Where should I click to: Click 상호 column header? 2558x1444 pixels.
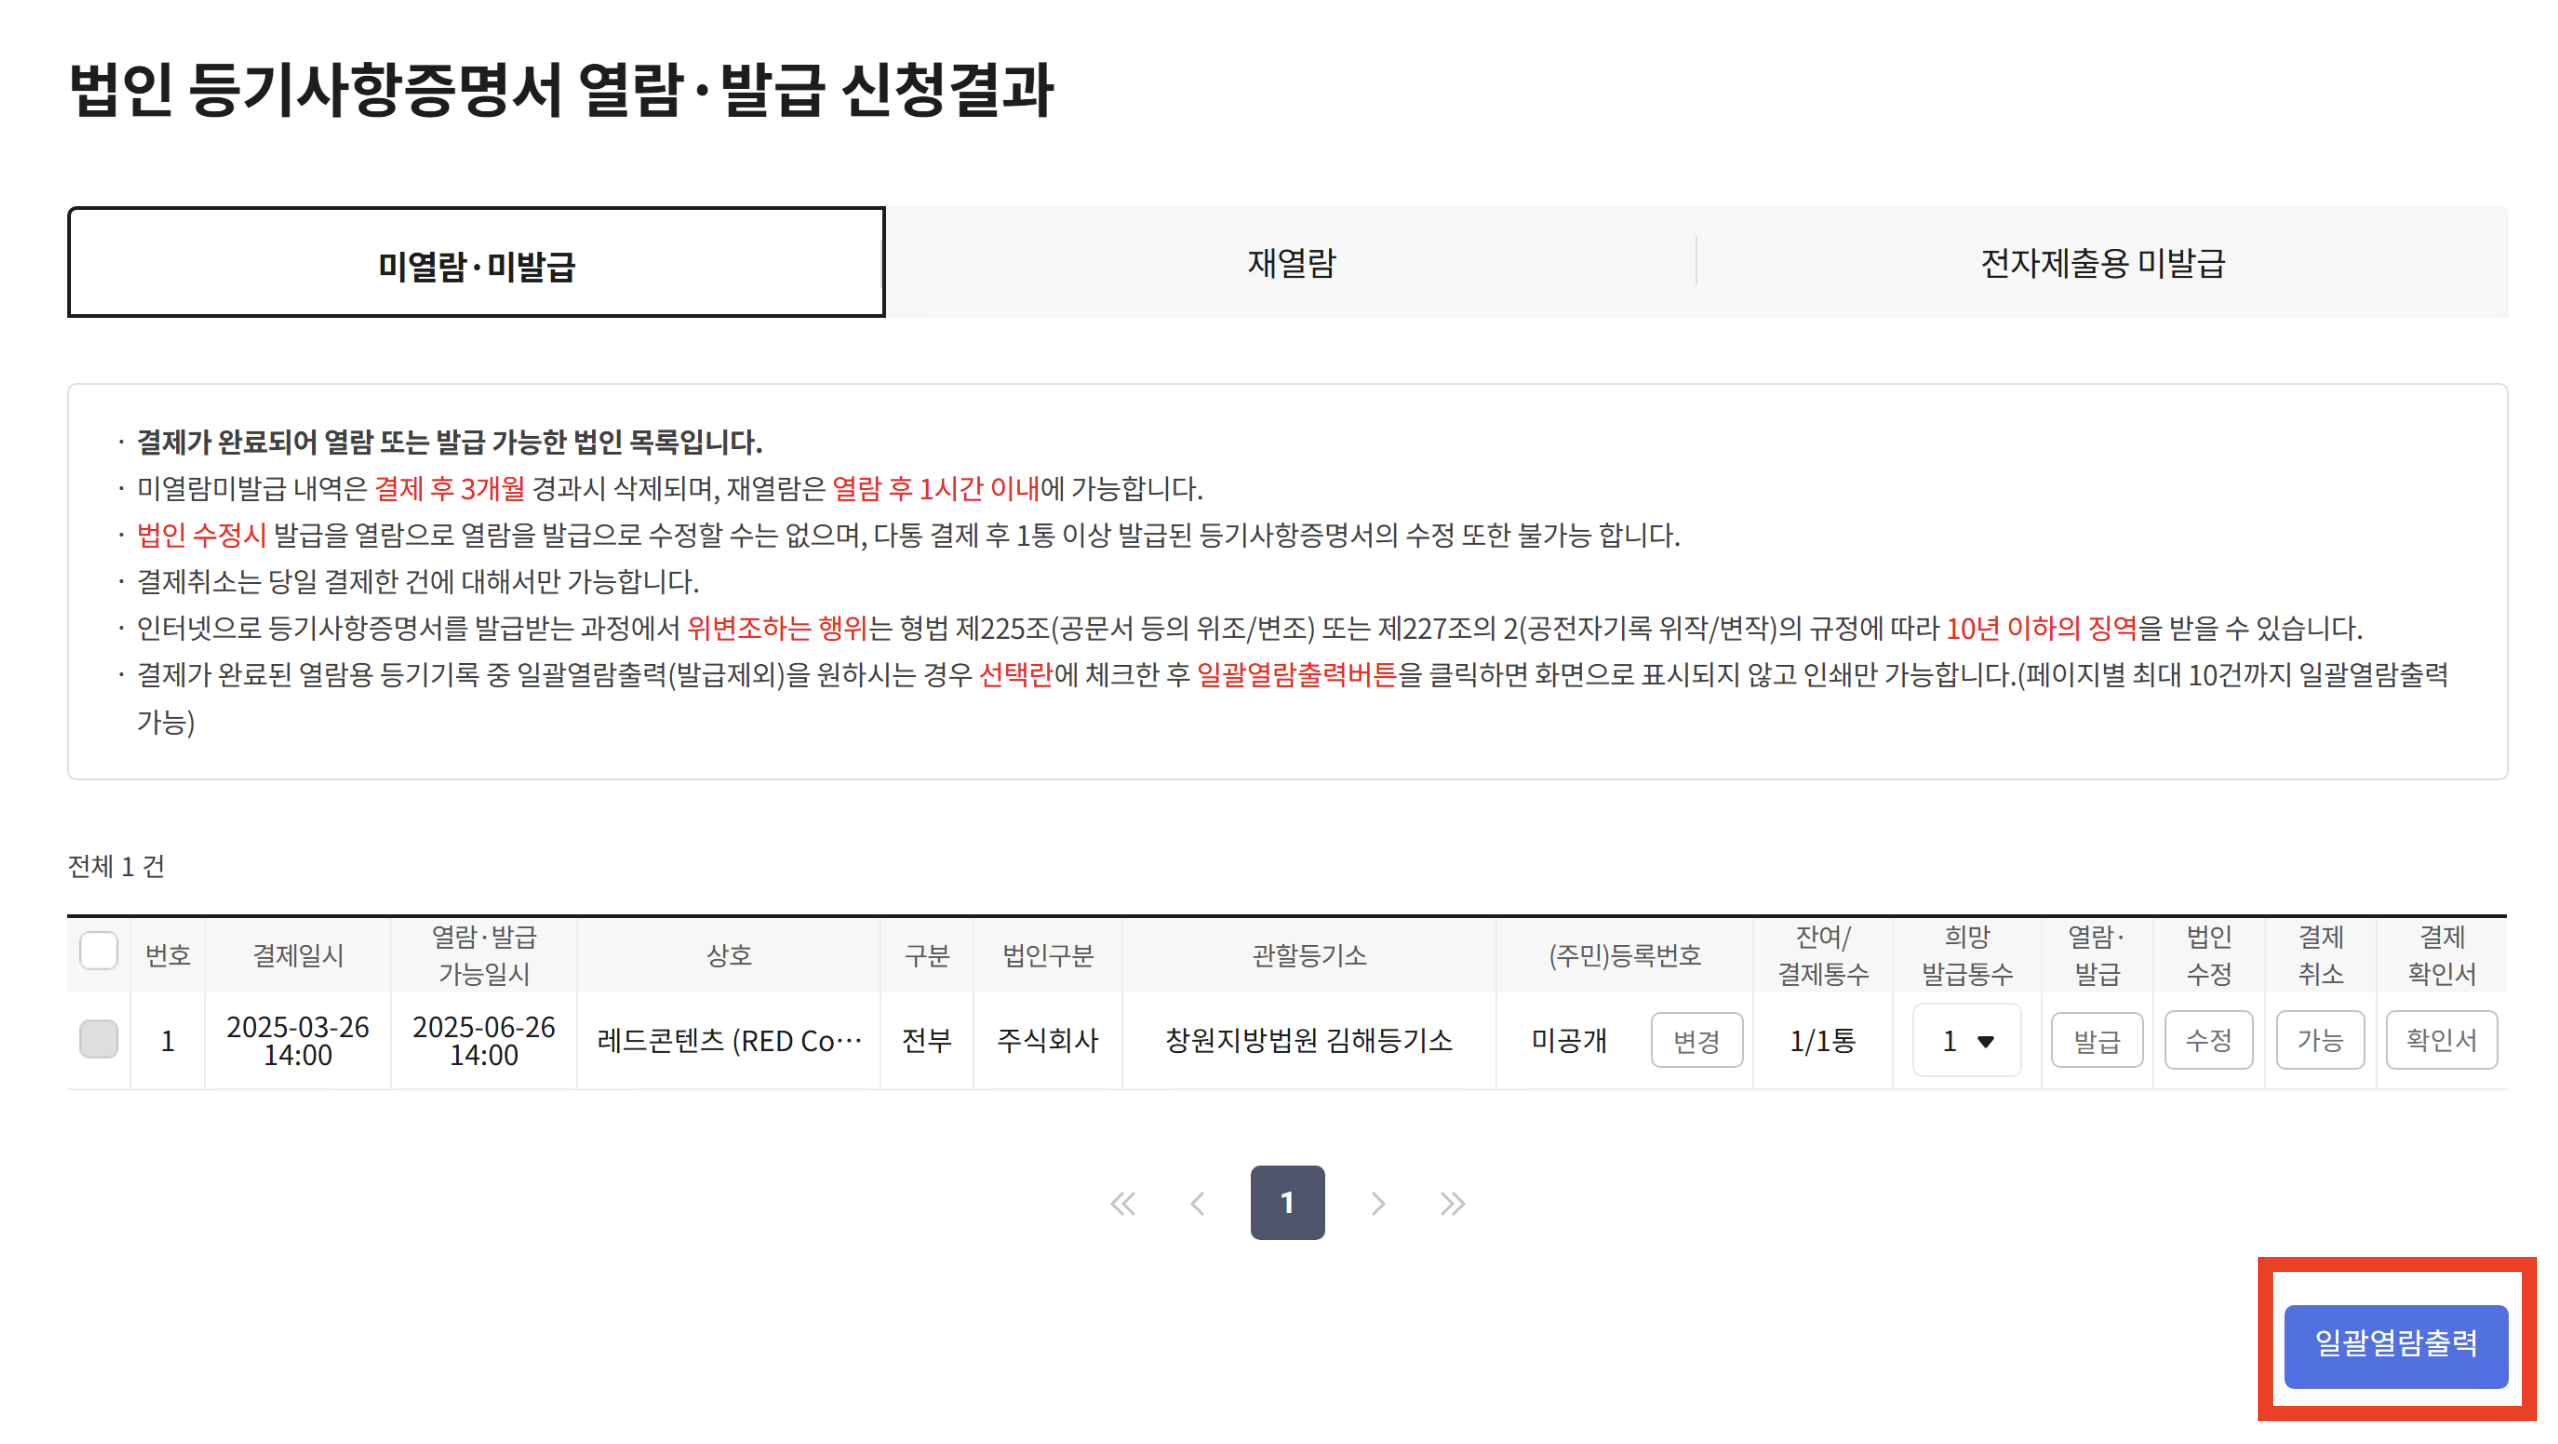728,955
